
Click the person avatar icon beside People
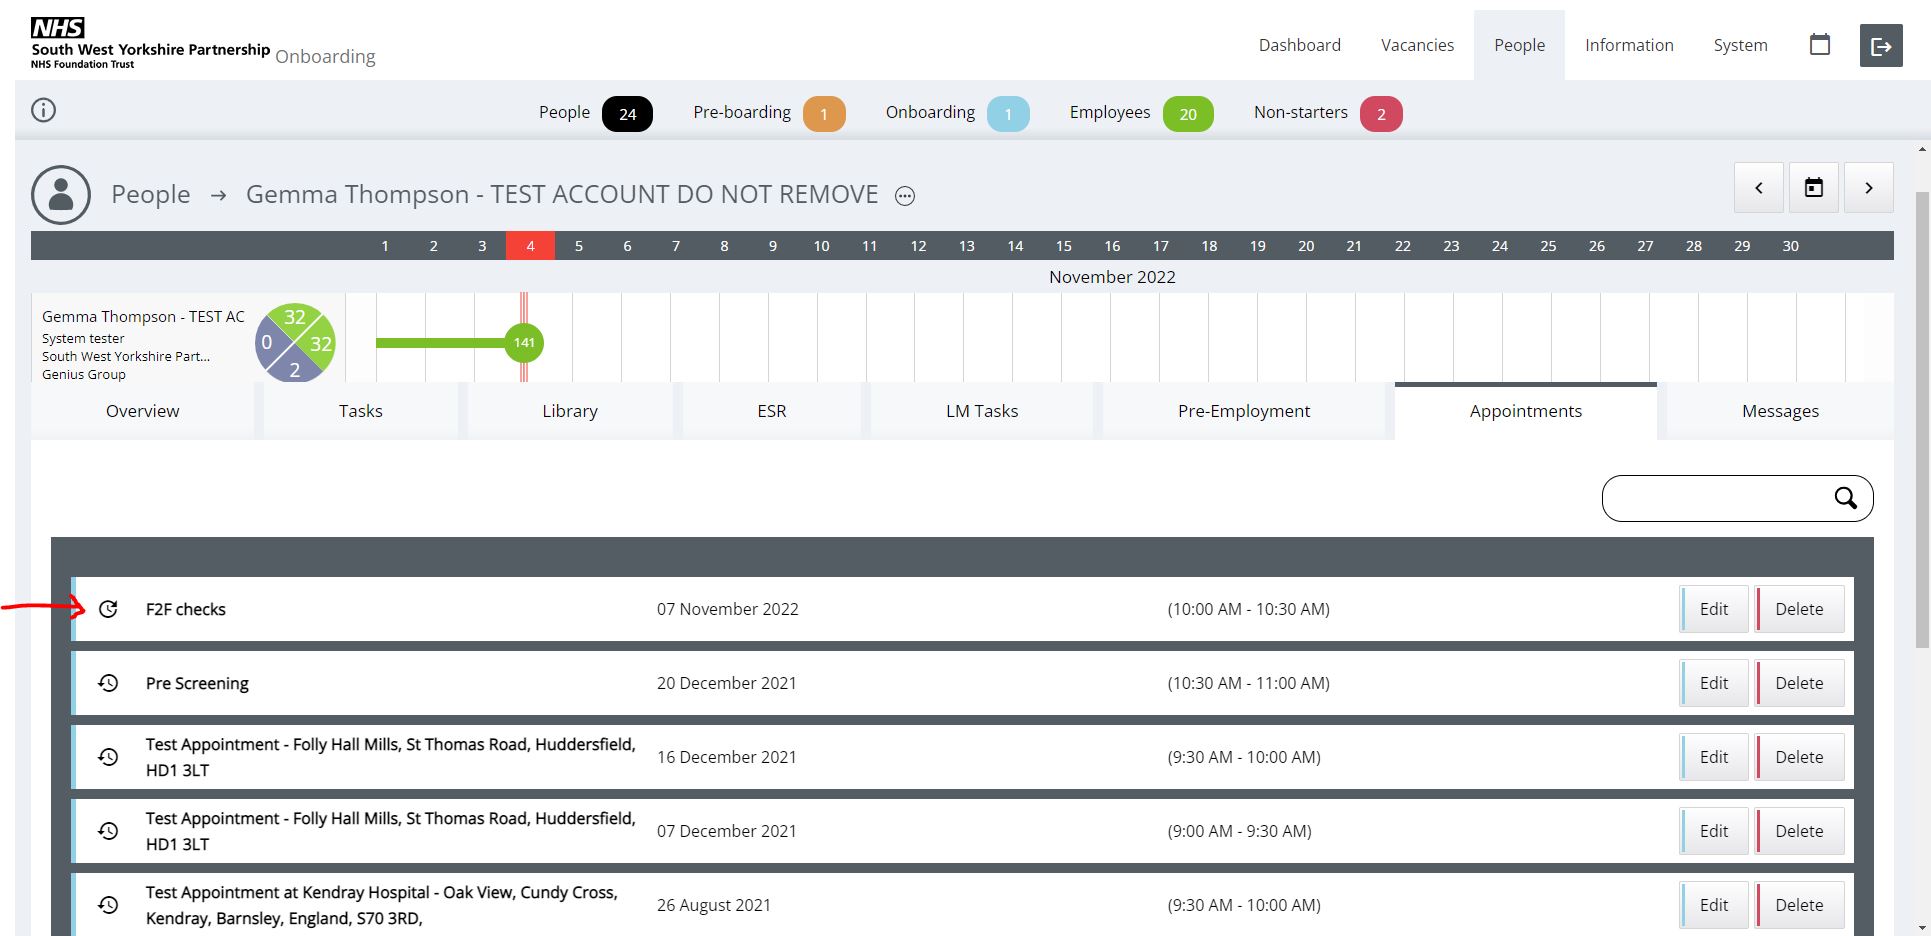coord(61,194)
